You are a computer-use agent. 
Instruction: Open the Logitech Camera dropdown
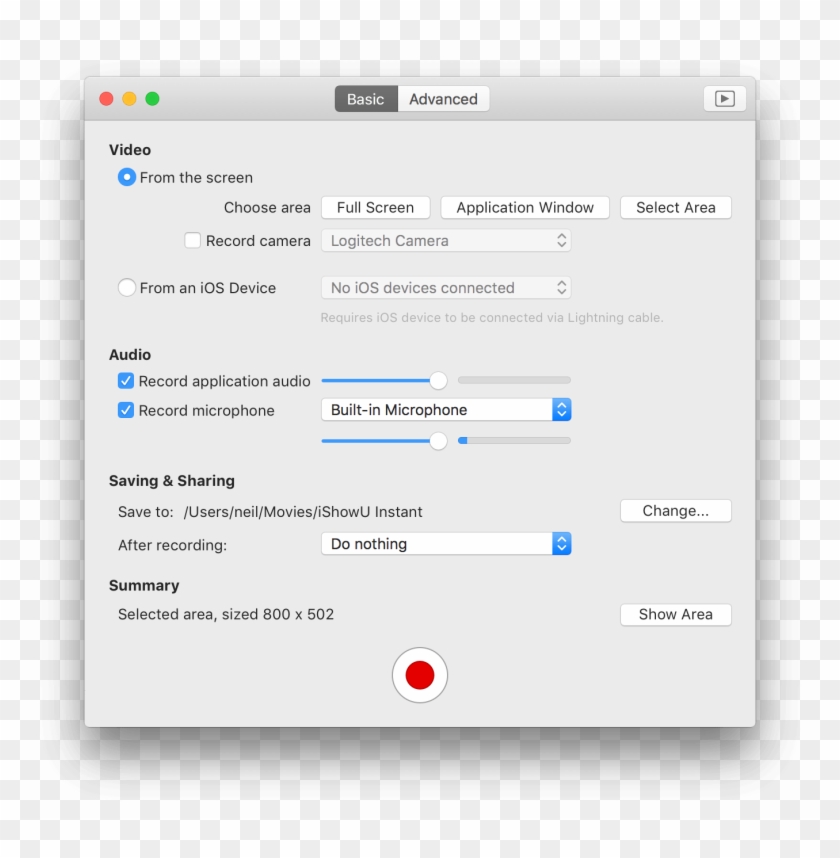coord(446,240)
